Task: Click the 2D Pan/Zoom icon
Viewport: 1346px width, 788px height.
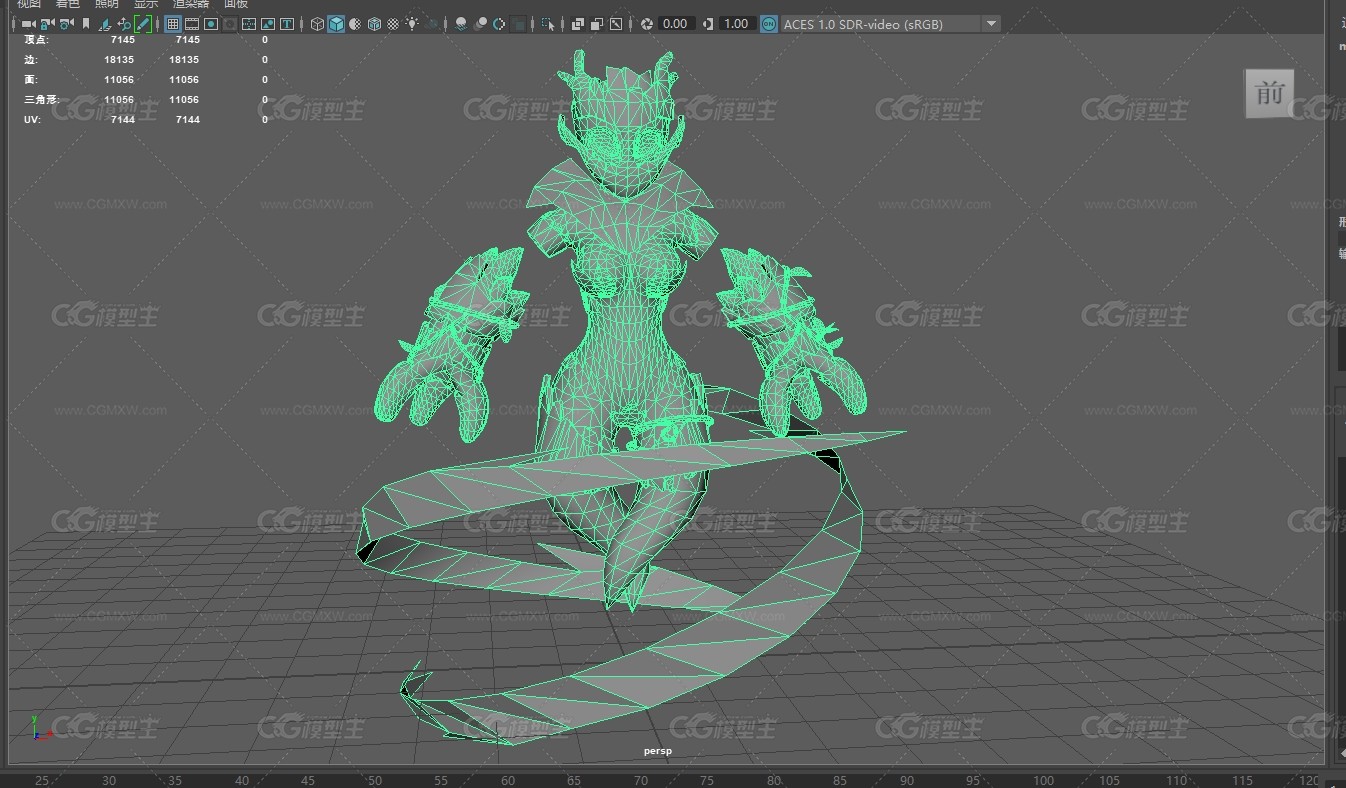Action: [123, 23]
